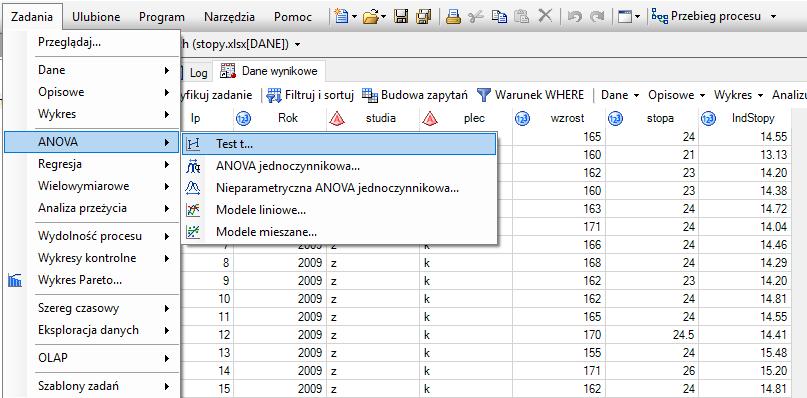Screen dimensions: 807x398
Task: Open the Pomoc menu
Action: [292, 16]
